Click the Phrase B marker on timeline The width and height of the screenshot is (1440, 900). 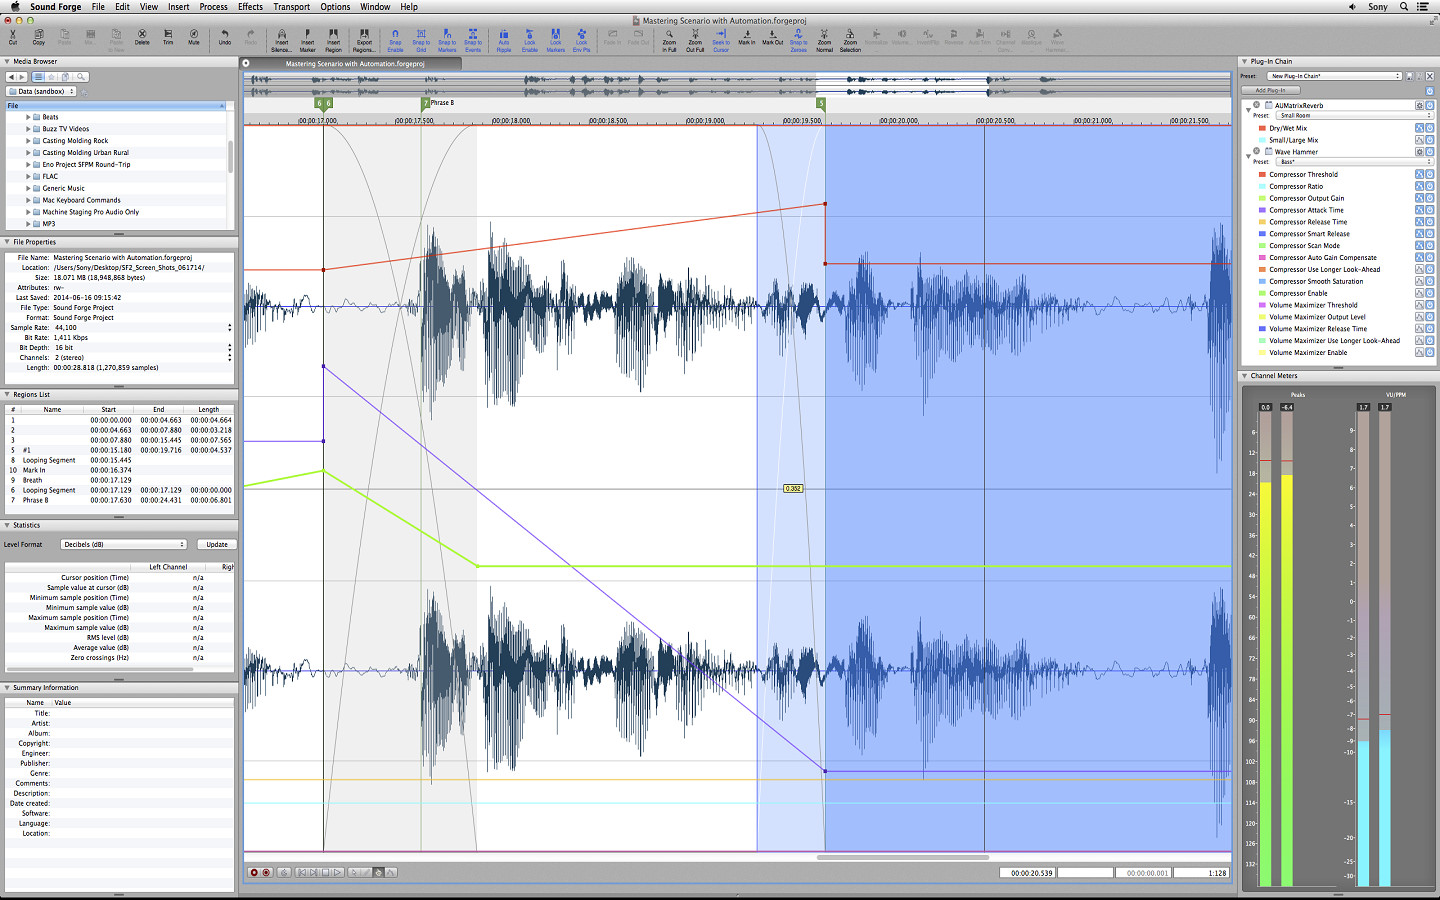[427, 103]
